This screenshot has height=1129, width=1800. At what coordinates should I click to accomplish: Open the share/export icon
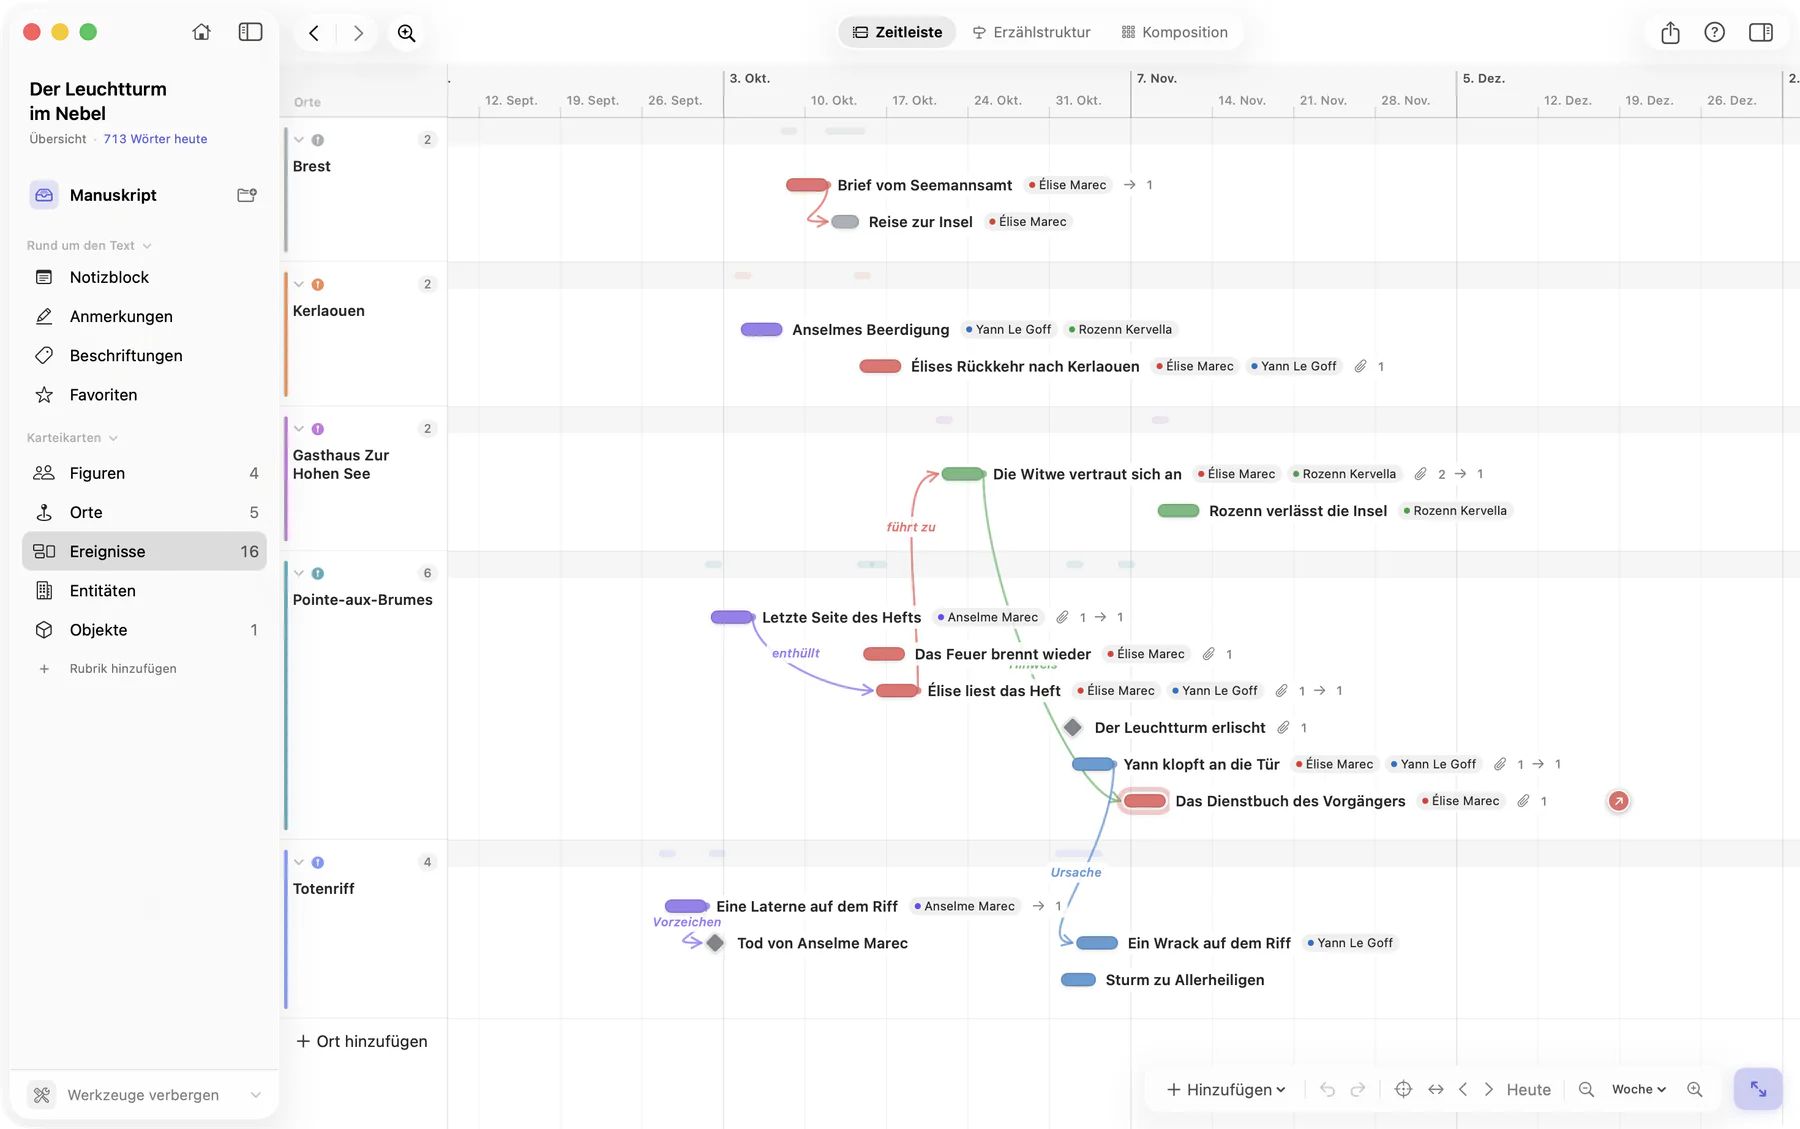[x=1670, y=33]
